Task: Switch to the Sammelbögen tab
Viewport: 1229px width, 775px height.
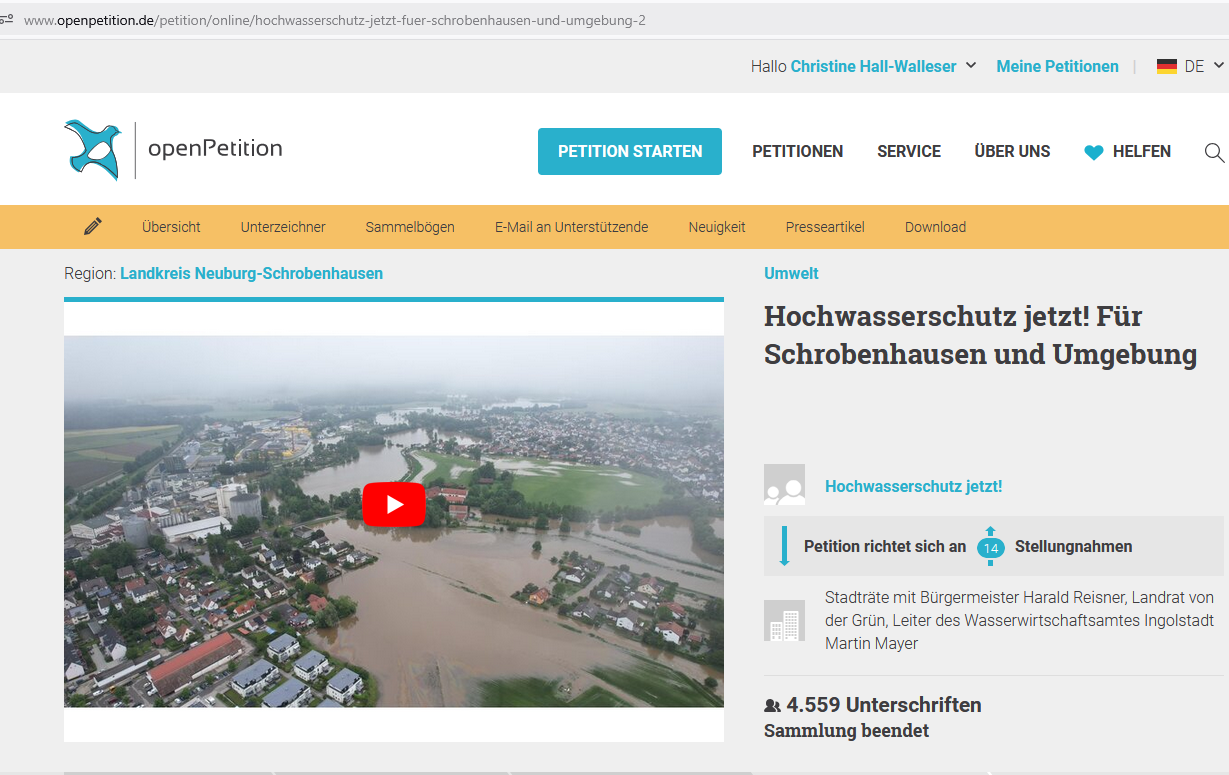Action: tap(410, 227)
